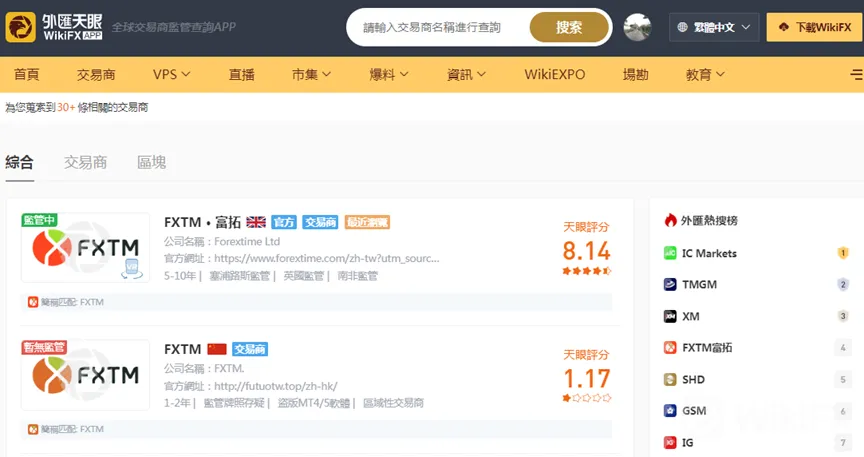Switch to the 交易商 results tab
Viewport: 864px width, 457px height.
point(85,162)
